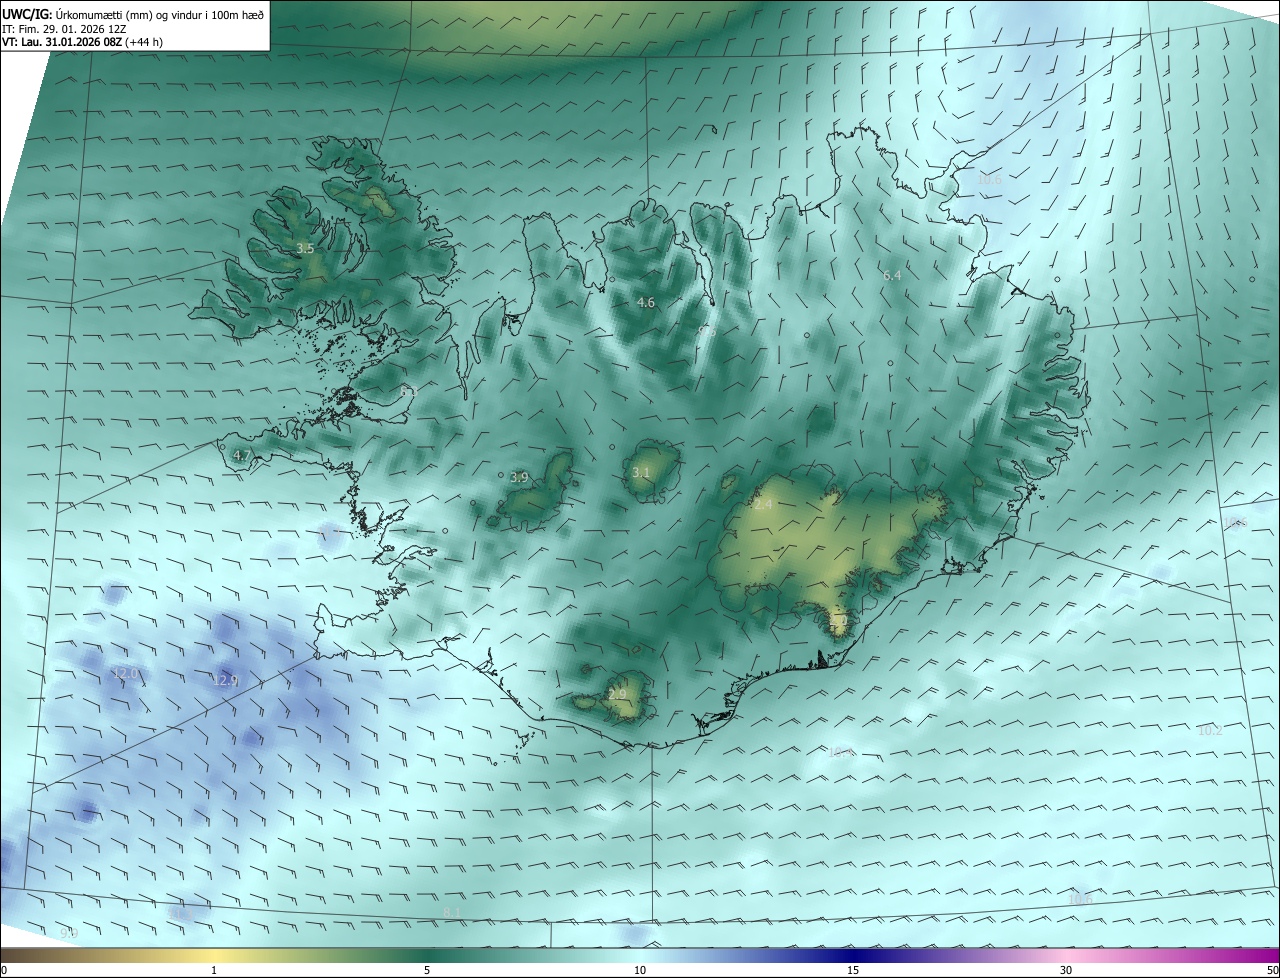Click the 15 label on the color scale
Viewport: 1280px width, 978px height.
coord(853,970)
